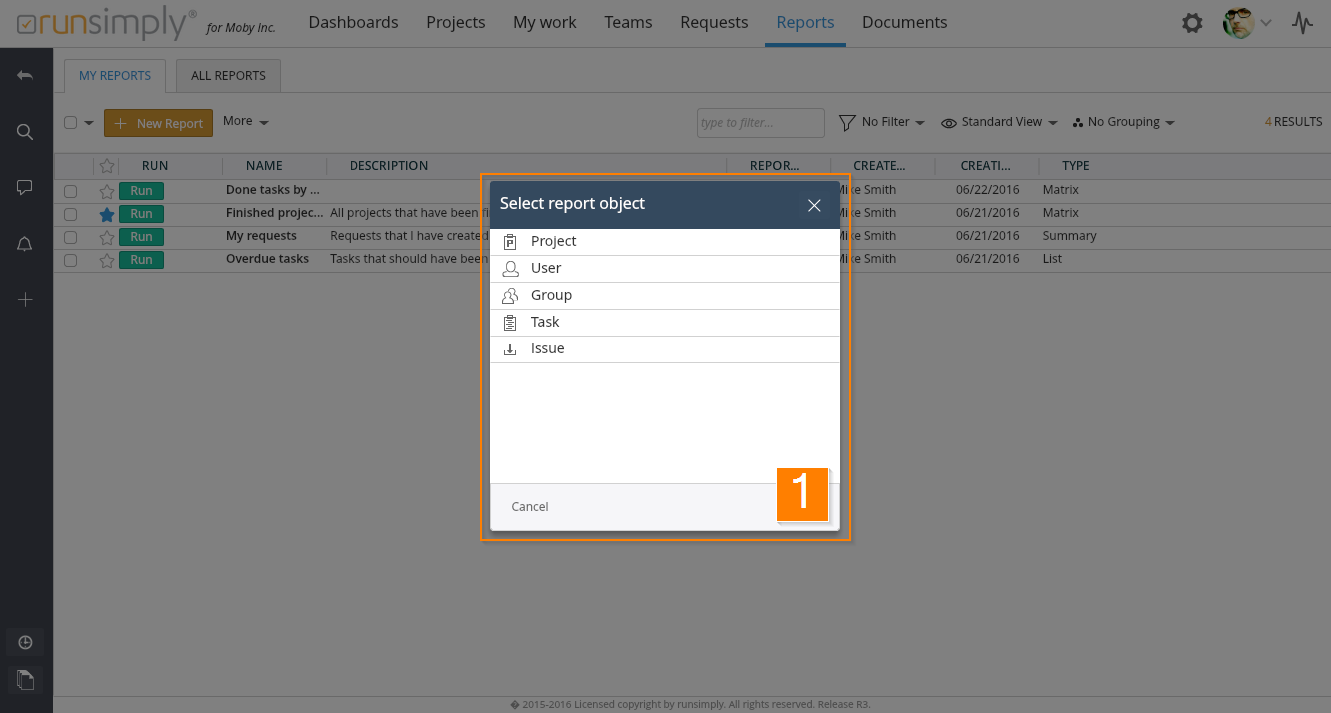Viewport: 1331px width, 713px height.
Task: Star the Done tasks report
Action: (107, 191)
